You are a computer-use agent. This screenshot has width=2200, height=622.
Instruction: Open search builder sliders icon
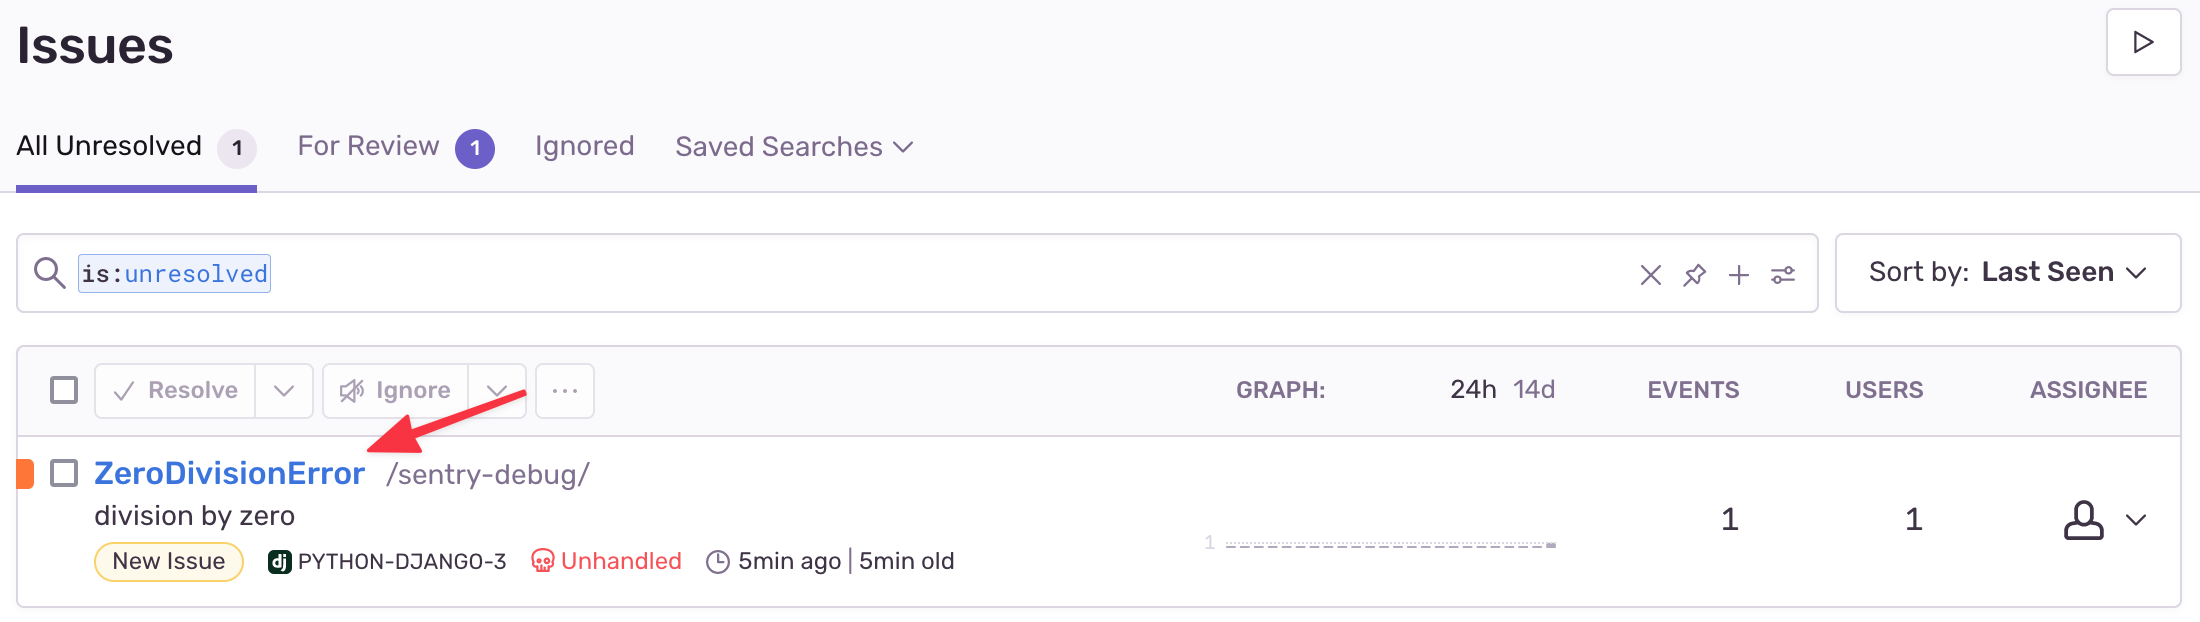pos(1783,275)
